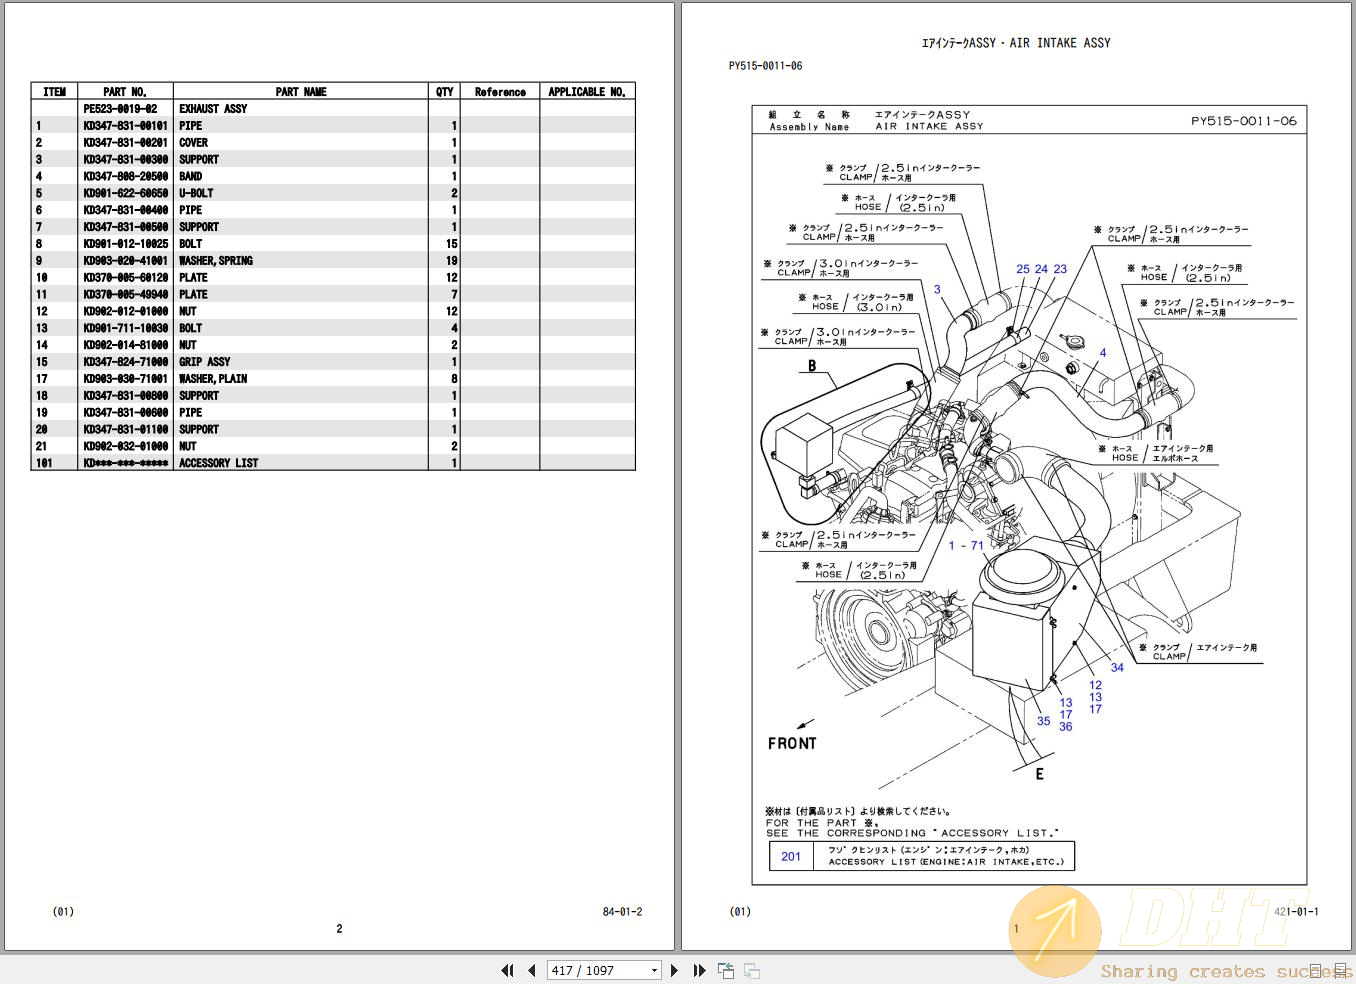Click callout number 23 in the diagram
The width and height of the screenshot is (1356, 984).
tap(1060, 269)
